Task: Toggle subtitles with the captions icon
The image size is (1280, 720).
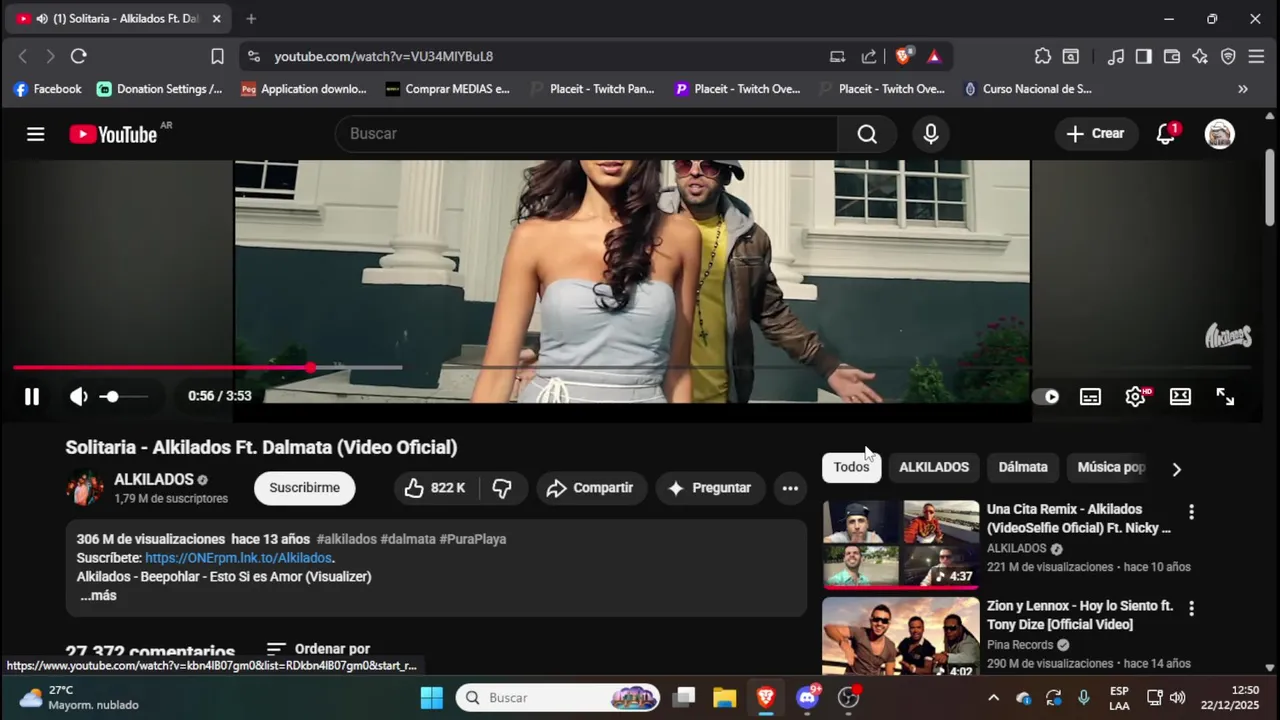Action: (1091, 397)
